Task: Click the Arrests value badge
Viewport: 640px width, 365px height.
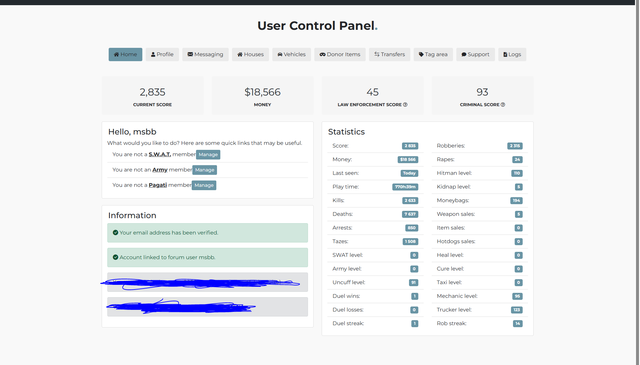Action: pos(411,228)
